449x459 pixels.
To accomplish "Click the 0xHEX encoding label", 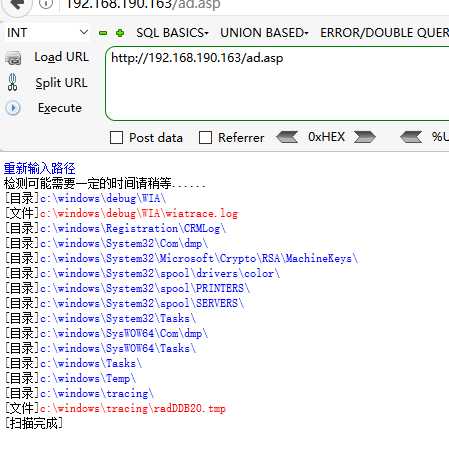I will click(326, 137).
